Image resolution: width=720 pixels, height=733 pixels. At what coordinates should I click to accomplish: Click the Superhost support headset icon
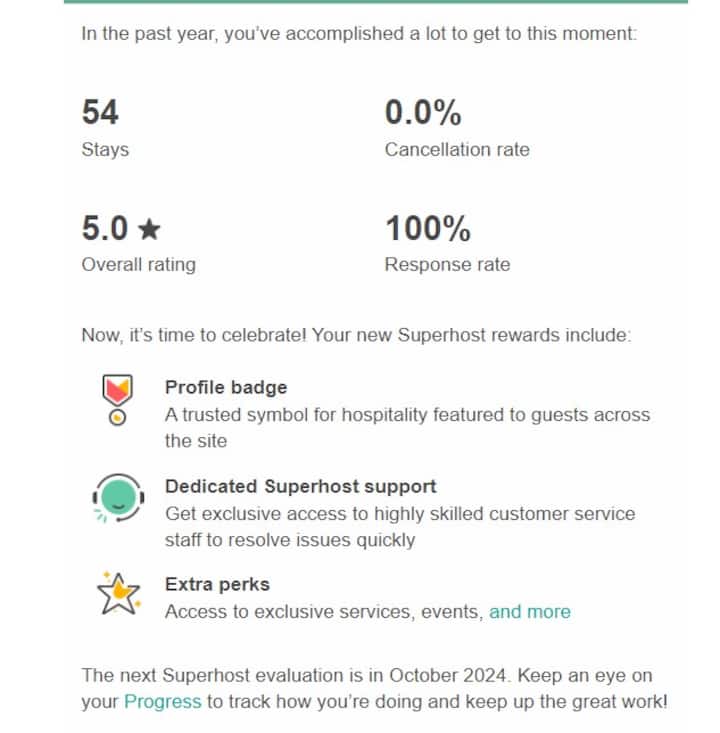(118, 498)
